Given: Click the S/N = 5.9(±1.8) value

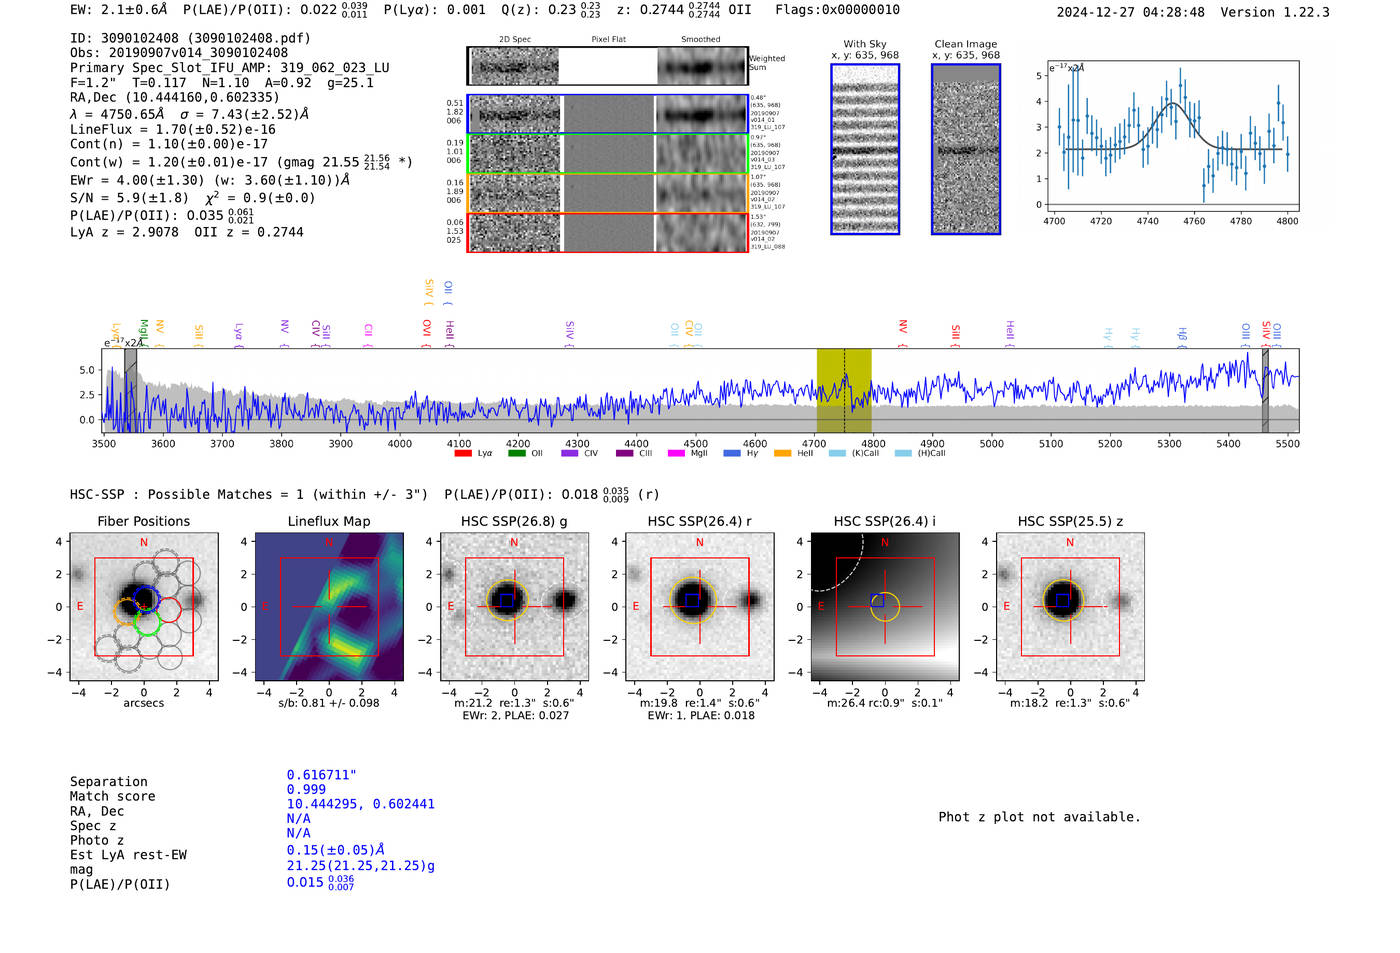Looking at the screenshot, I should (x=129, y=198).
